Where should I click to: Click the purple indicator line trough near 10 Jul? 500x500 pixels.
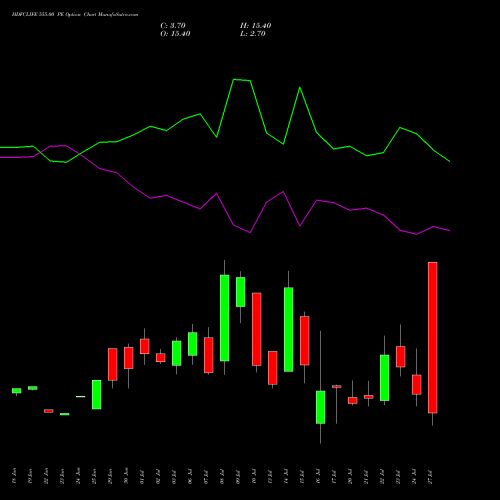pos(250,232)
